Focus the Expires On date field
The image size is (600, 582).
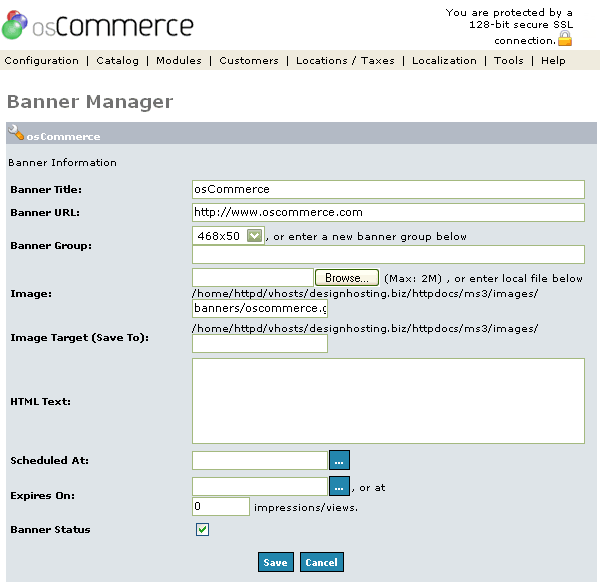tap(260, 486)
